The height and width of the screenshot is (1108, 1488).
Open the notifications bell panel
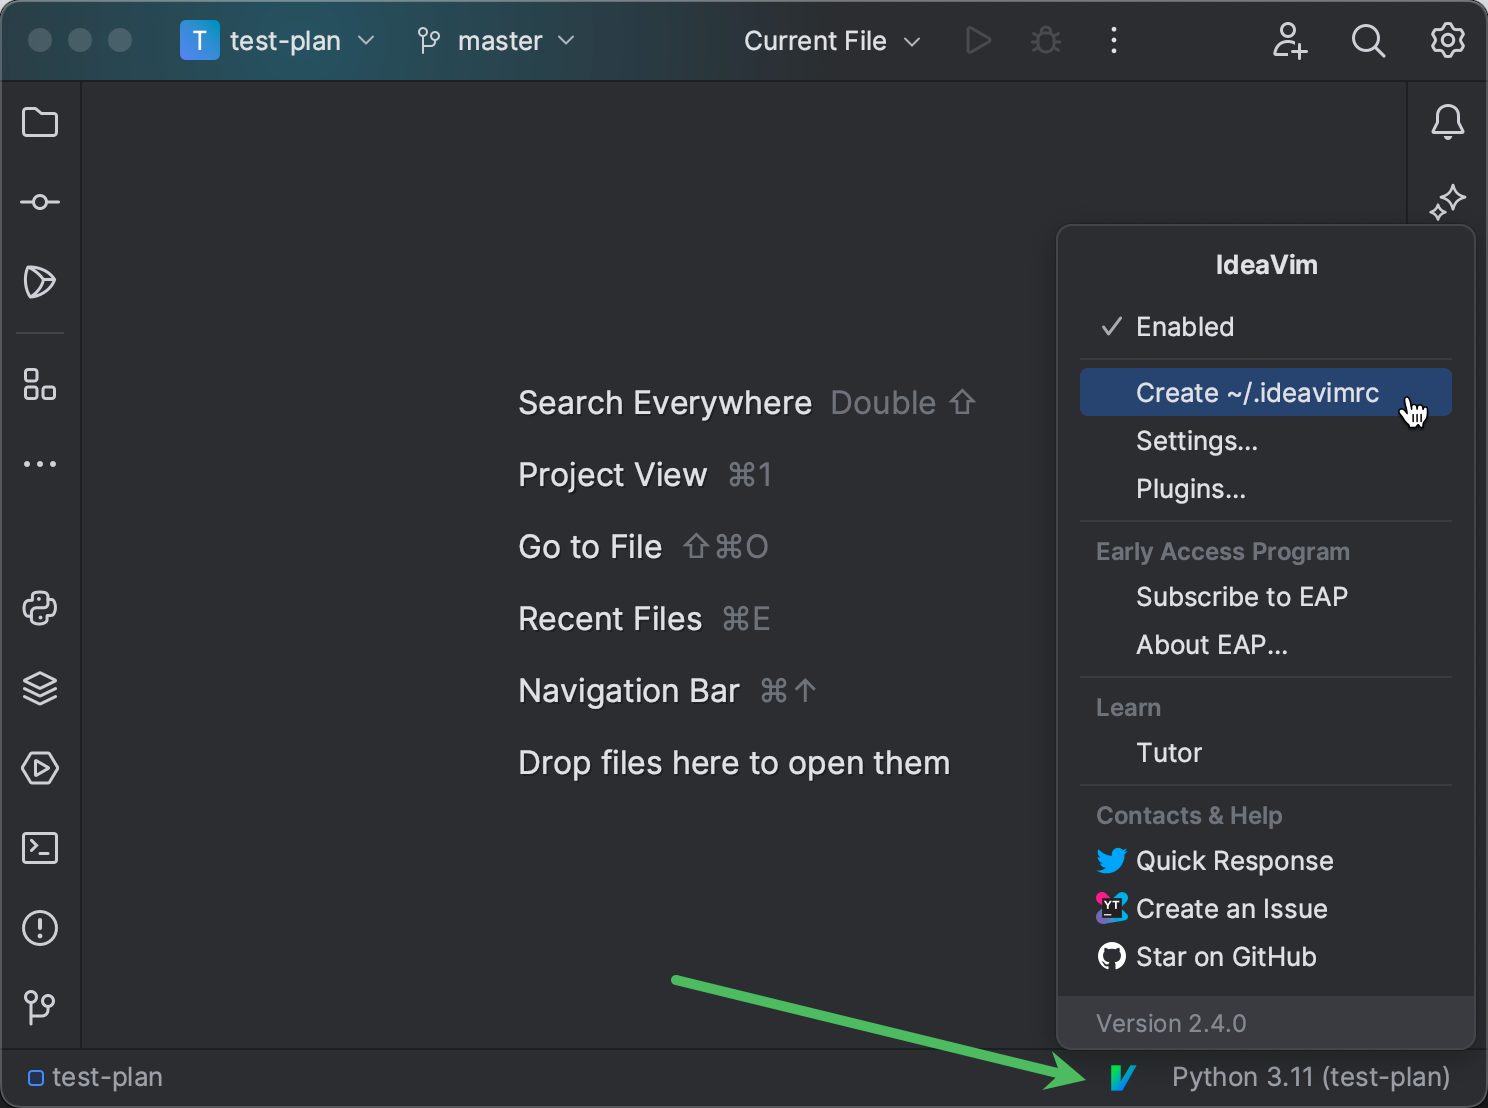pos(1447,122)
